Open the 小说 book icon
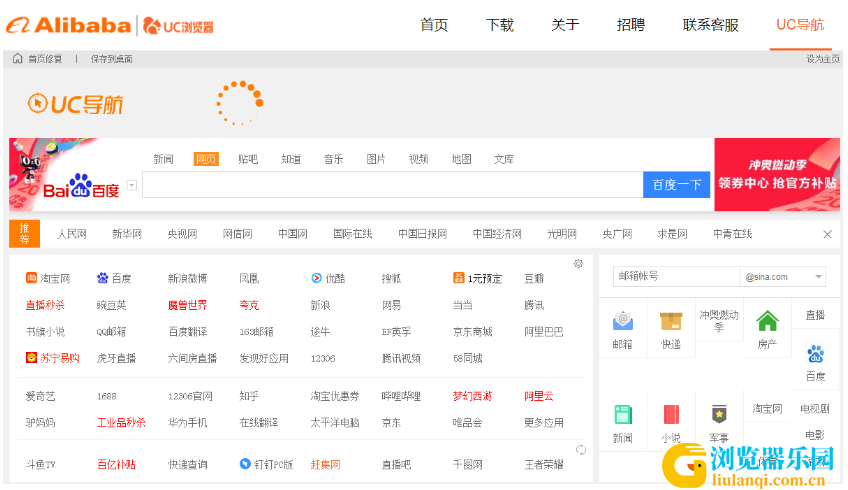 coord(671,415)
